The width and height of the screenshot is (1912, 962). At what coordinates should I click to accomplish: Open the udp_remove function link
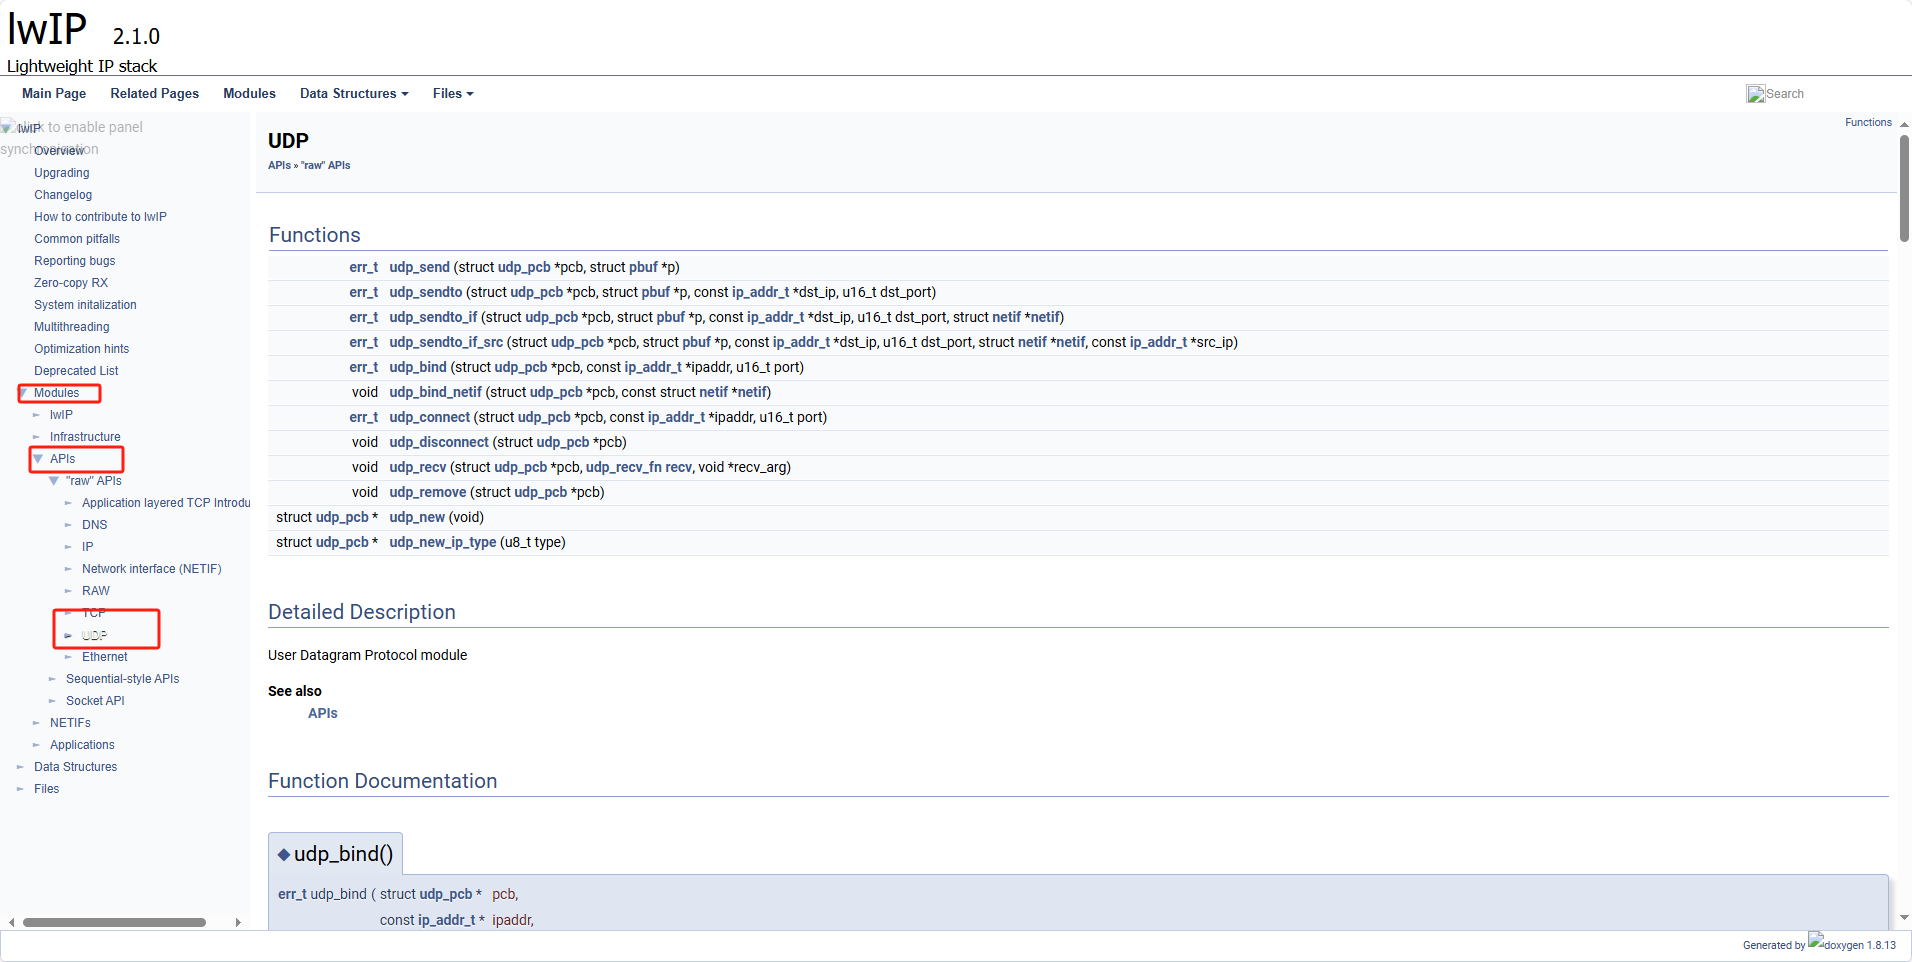point(428,492)
